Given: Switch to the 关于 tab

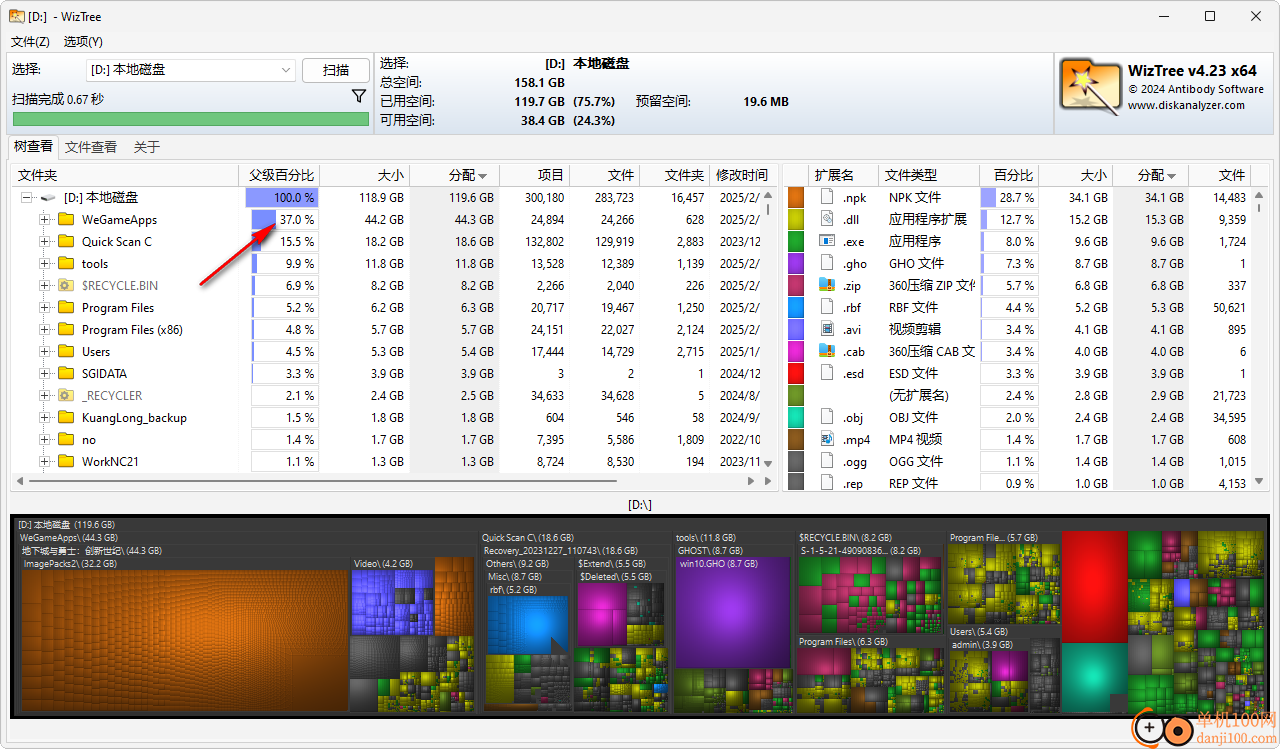Looking at the screenshot, I should [147, 147].
